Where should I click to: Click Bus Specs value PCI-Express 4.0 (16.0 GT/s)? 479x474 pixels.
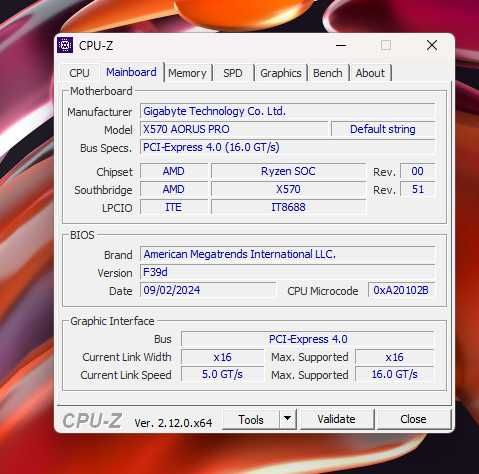coord(288,147)
